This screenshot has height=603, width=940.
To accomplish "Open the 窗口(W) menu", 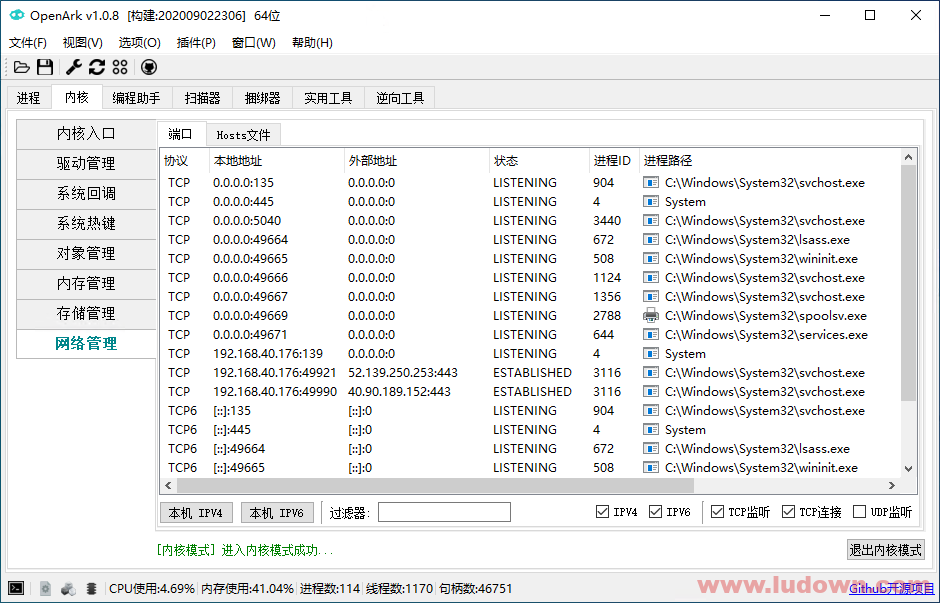I will click(x=254, y=43).
